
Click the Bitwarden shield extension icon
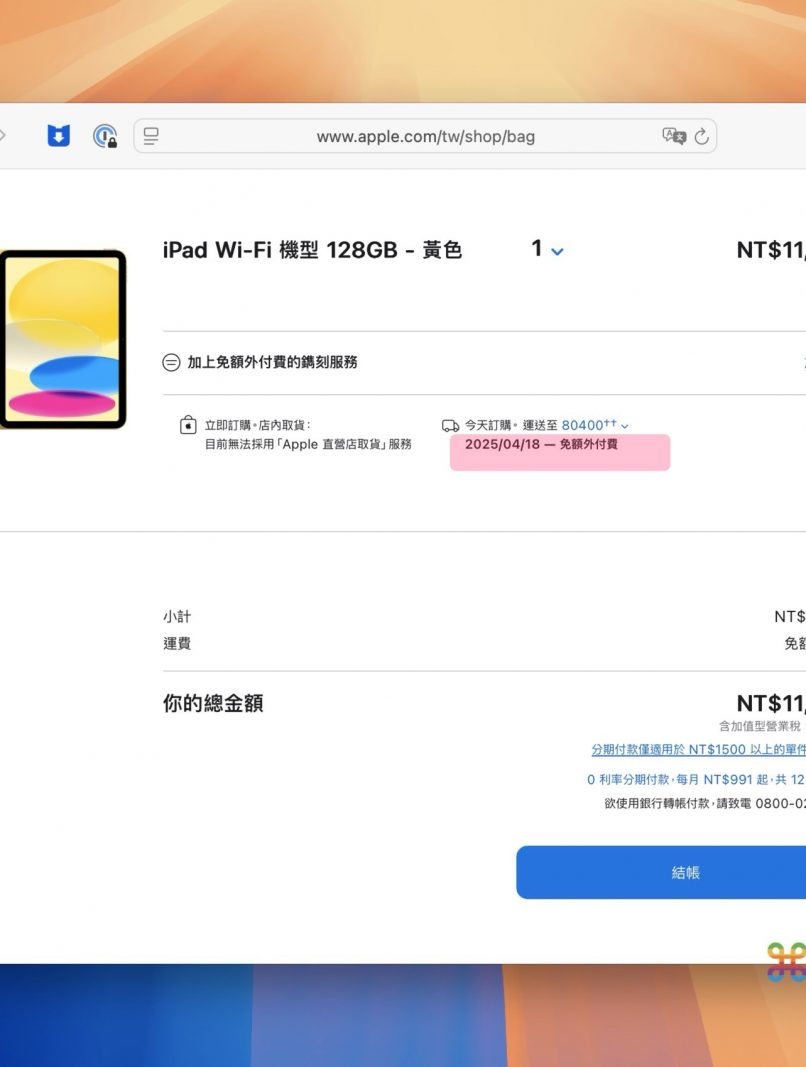[59, 136]
